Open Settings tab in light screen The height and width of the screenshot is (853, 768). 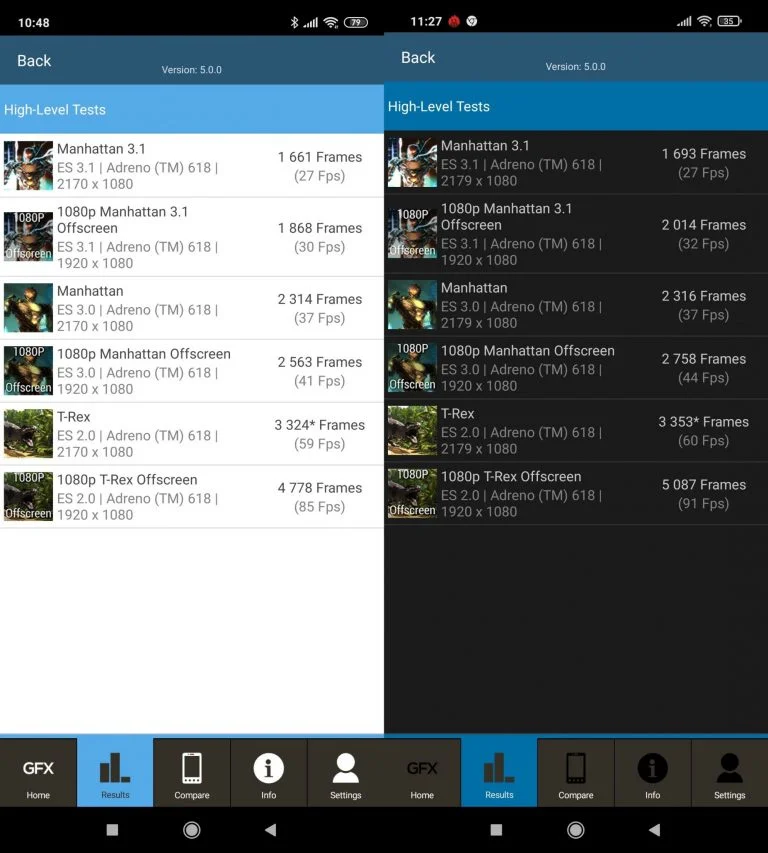pyautogui.click(x=345, y=772)
